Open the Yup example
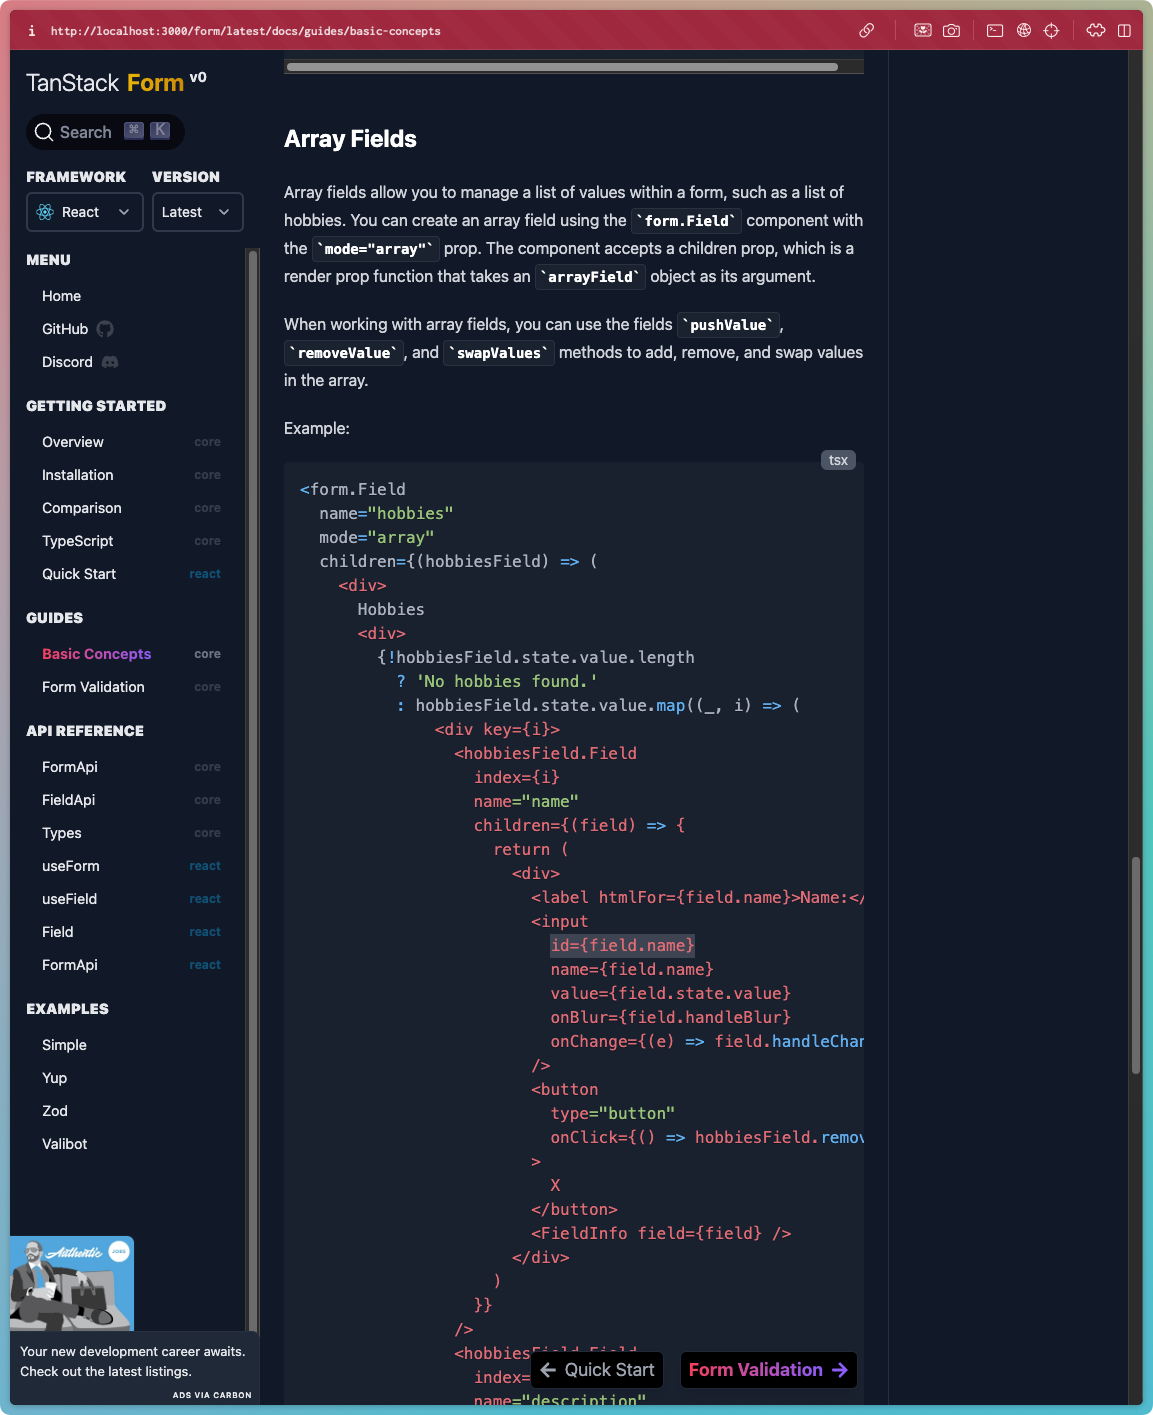The image size is (1153, 1415). click(x=54, y=1078)
